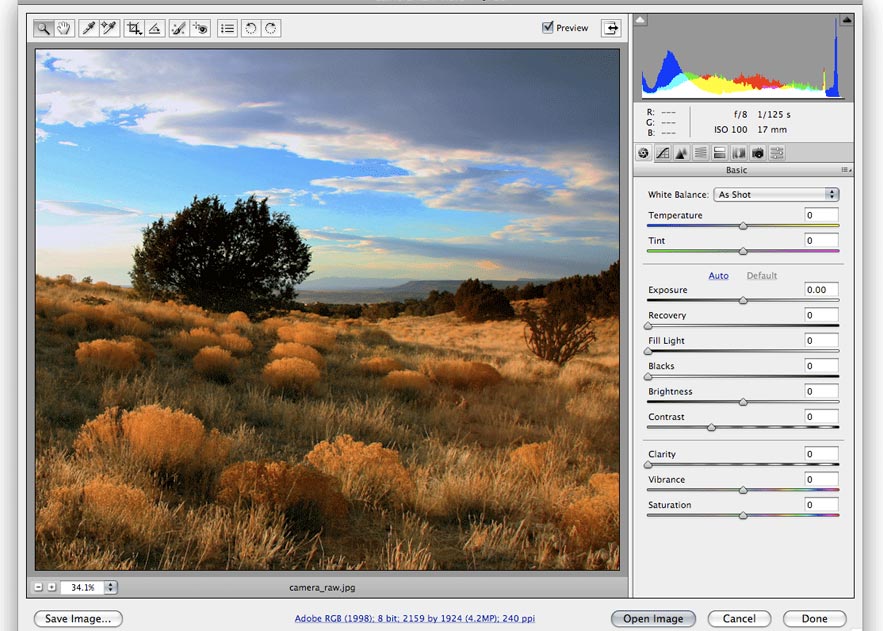Open the Basic panel options menu
Screen dimensions: 883x631
(846, 170)
